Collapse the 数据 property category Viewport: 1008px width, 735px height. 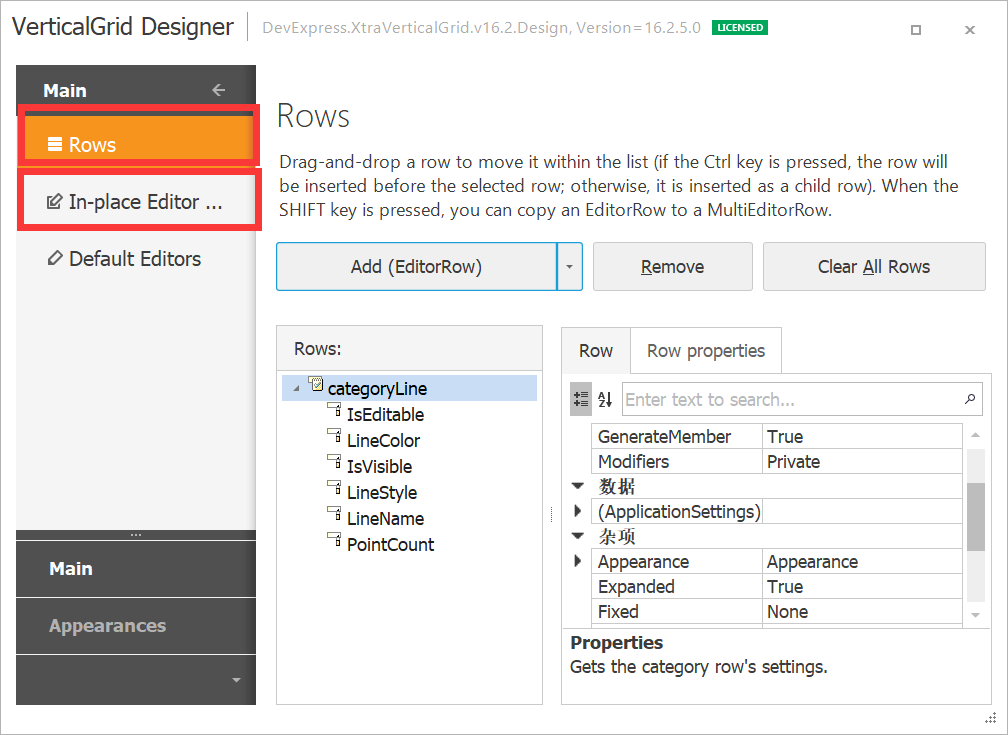click(578, 486)
